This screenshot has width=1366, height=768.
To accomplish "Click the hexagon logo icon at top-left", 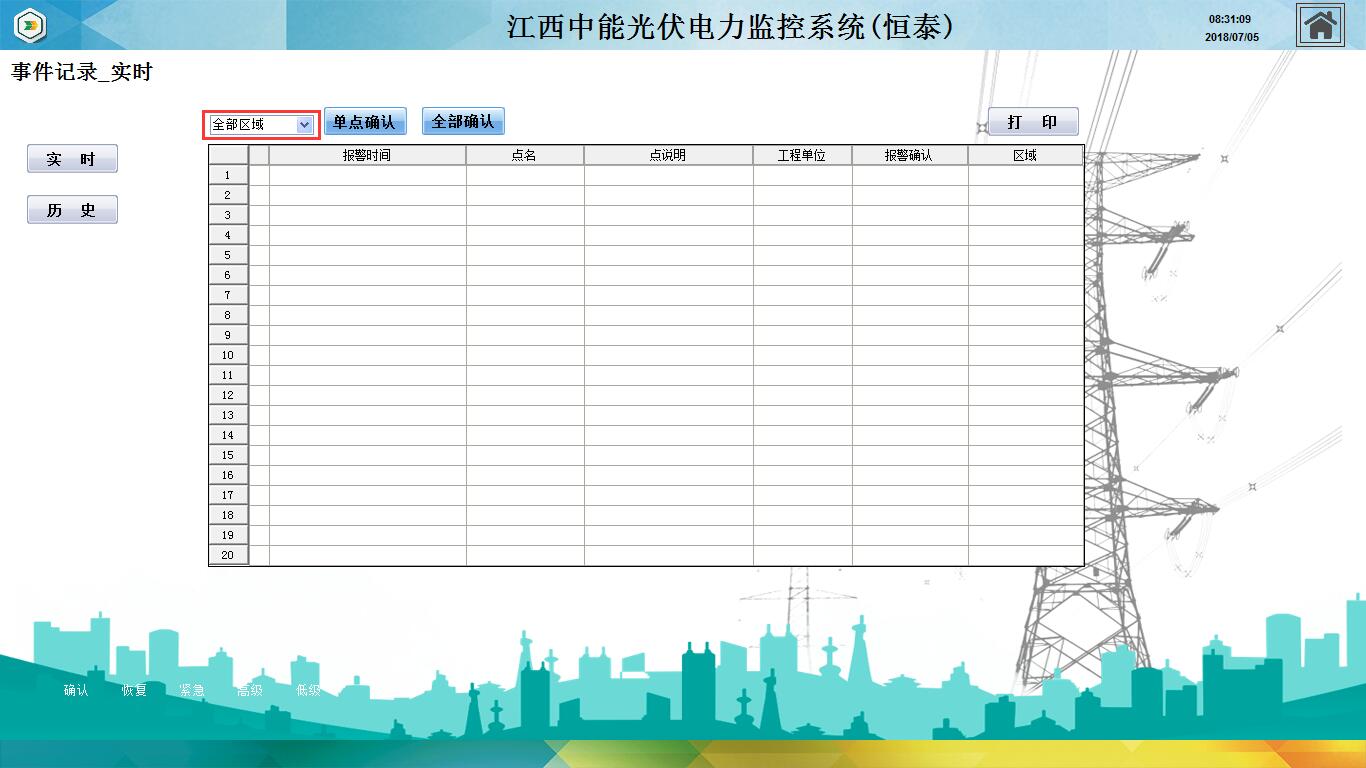I will click(x=32, y=25).
